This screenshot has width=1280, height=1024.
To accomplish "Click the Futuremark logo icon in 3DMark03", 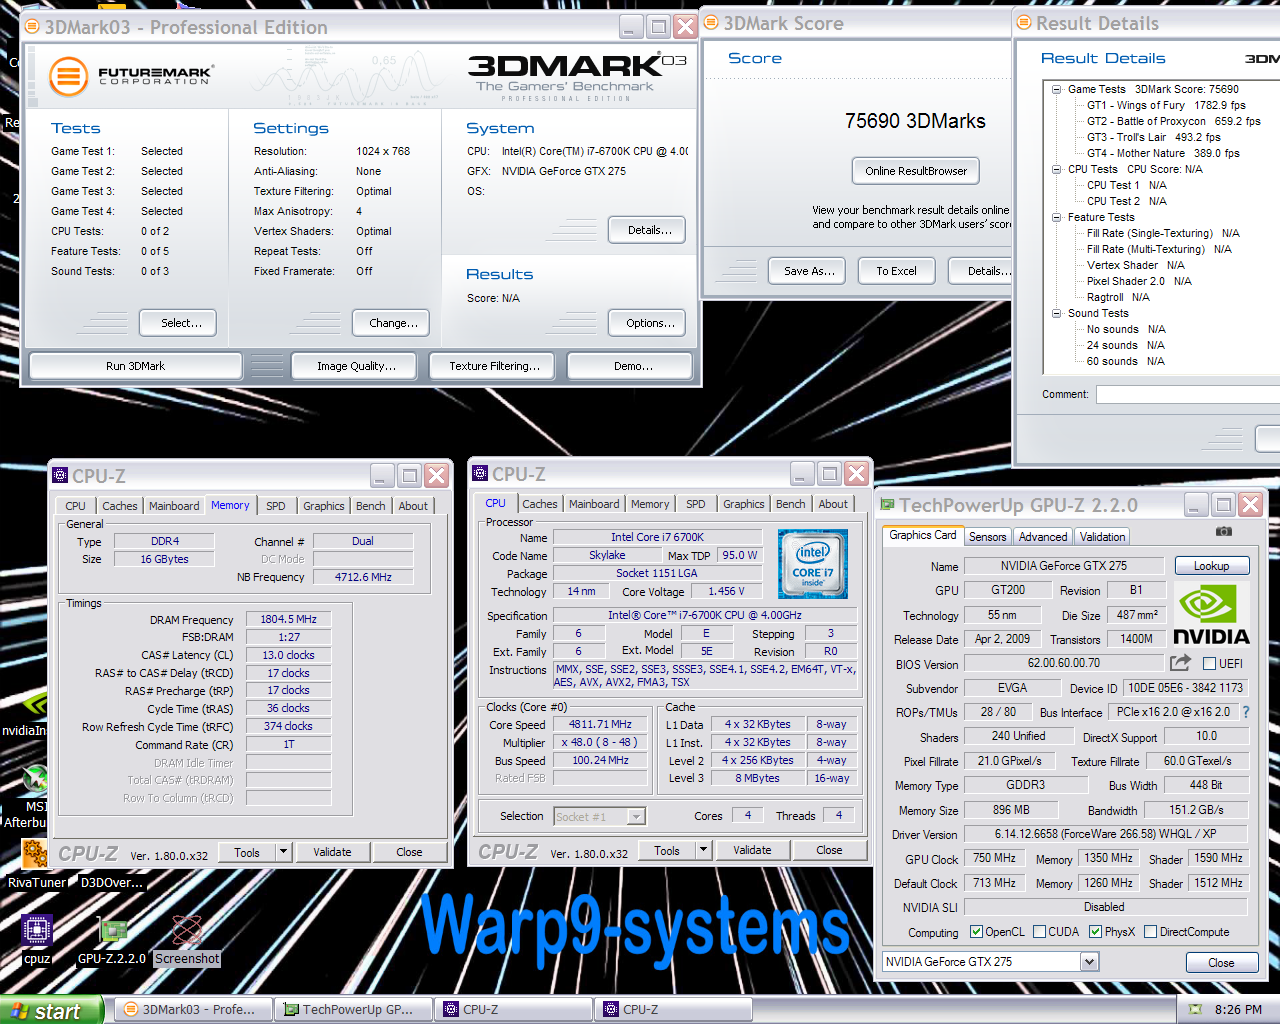I will click(x=69, y=75).
